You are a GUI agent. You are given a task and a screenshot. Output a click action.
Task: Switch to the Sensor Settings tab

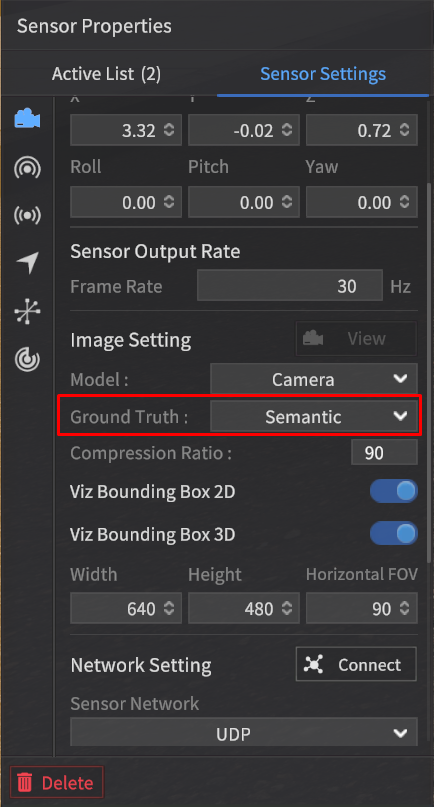pos(323,74)
